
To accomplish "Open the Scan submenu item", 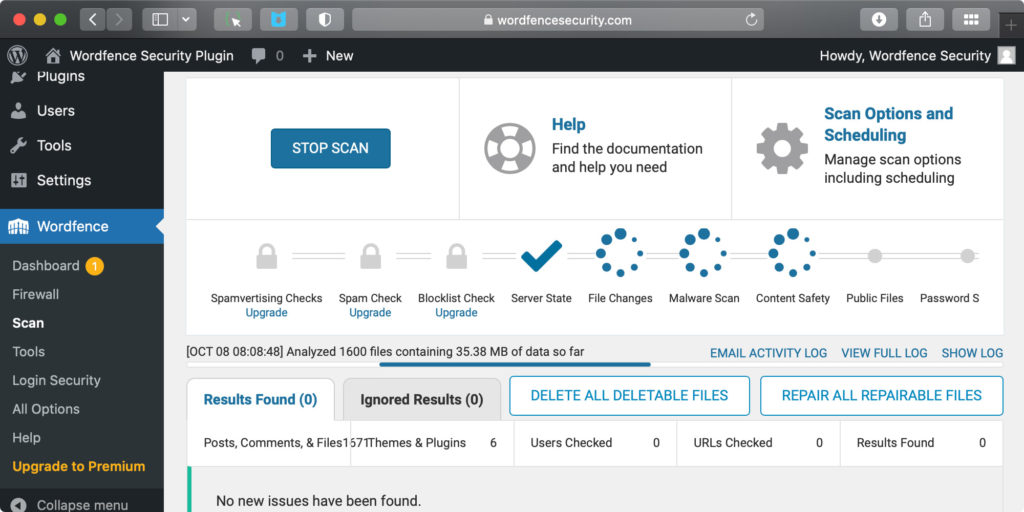I will 28,323.
